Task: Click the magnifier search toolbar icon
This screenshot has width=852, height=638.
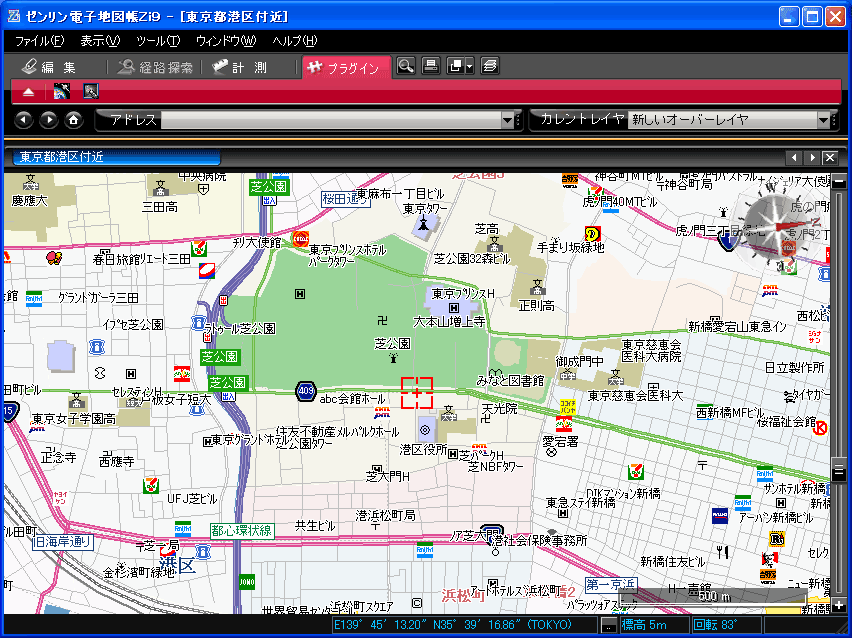Action: point(406,66)
